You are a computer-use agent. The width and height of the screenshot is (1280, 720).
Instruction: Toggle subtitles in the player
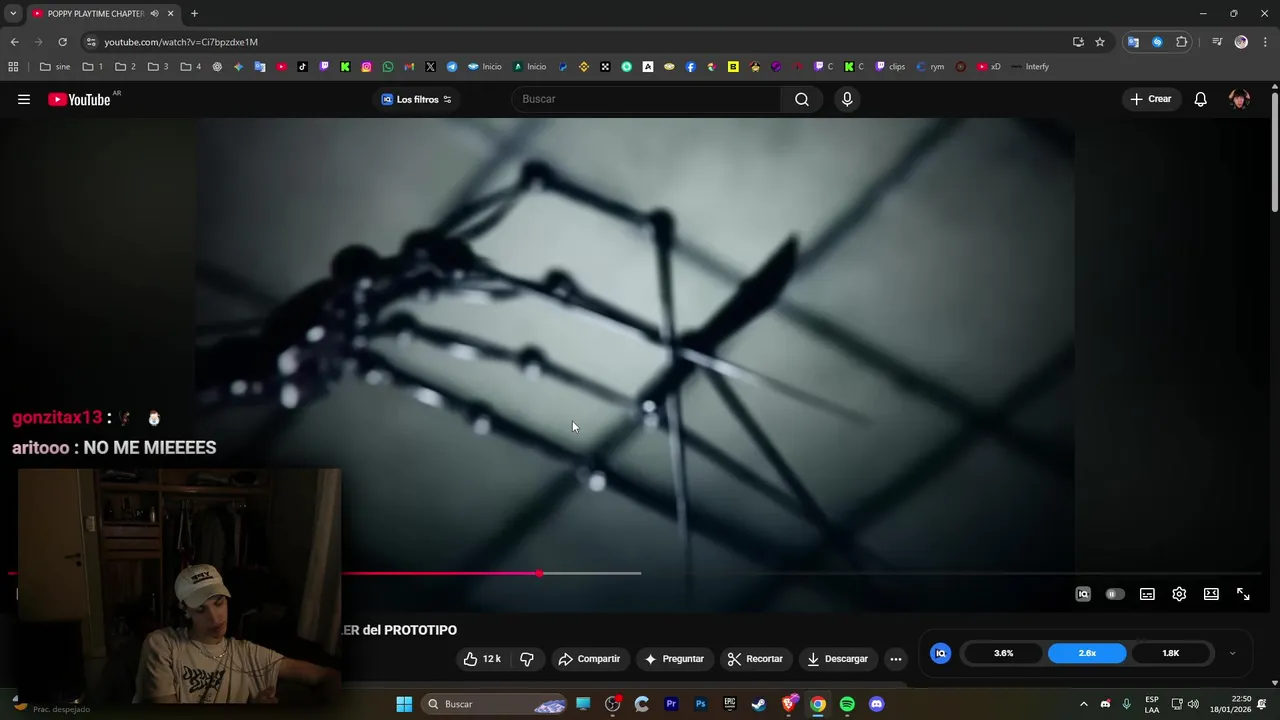point(1147,594)
